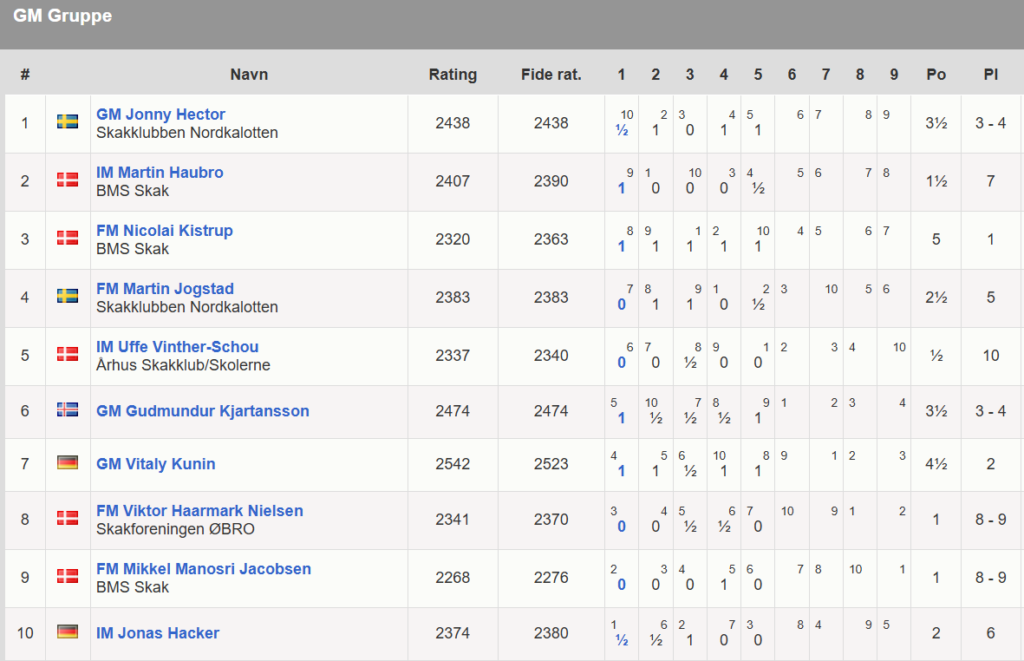
Task: Select the FM Mikkel Manosri Jacobsen link
Action: (x=203, y=569)
